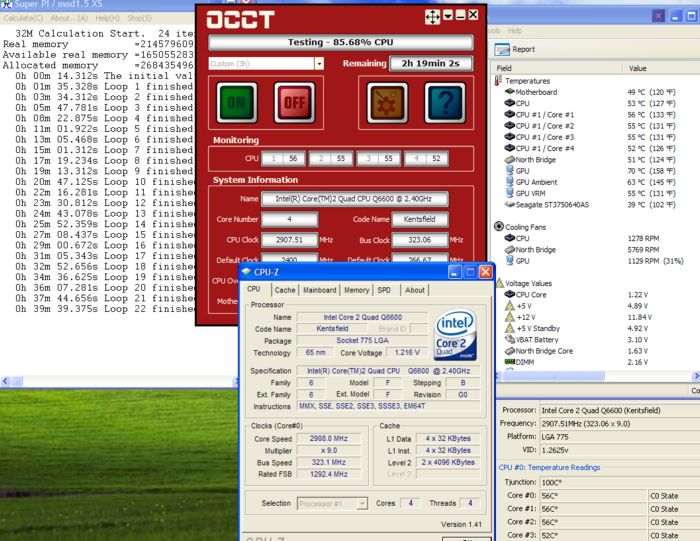The width and height of the screenshot is (700, 541).
Task: Click the Super PI title bar icon
Action: (x=6, y=4)
